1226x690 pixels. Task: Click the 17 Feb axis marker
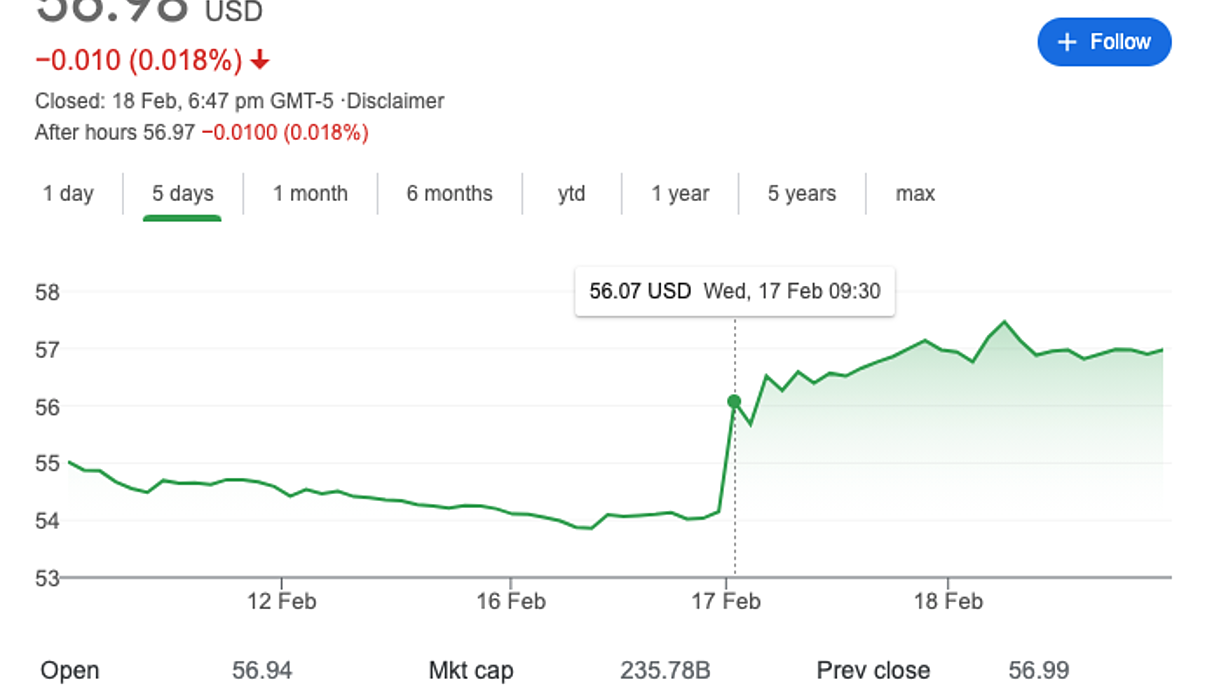pos(726,602)
